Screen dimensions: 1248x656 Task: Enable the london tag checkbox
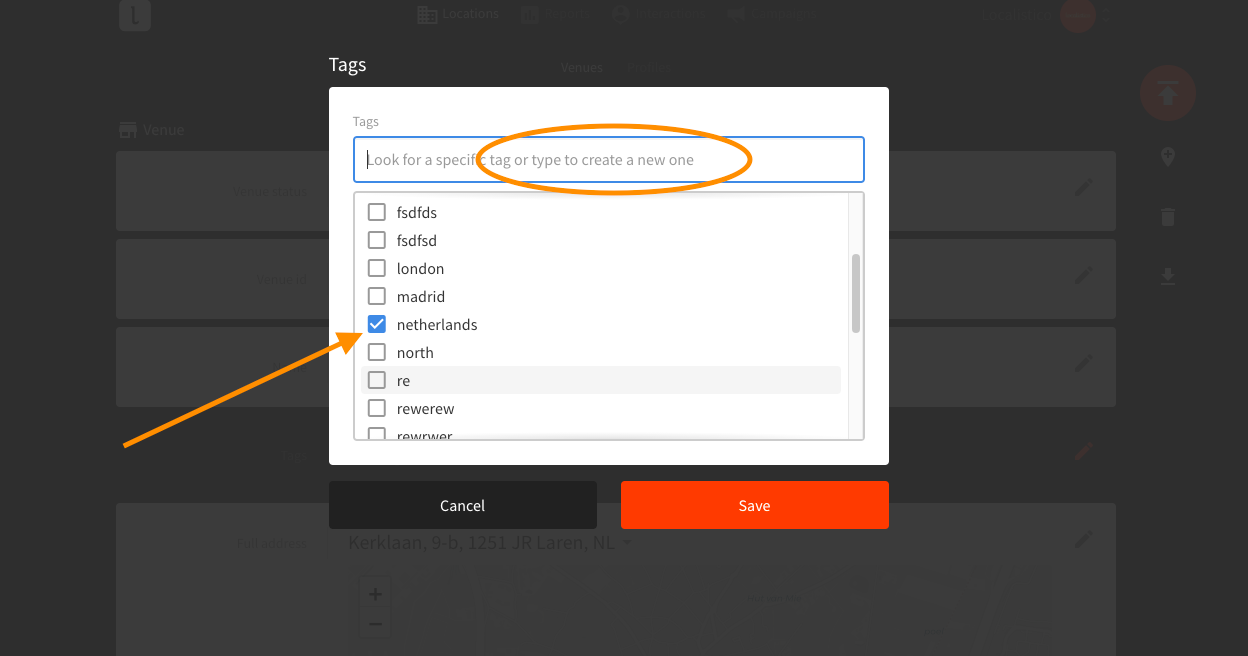point(377,268)
